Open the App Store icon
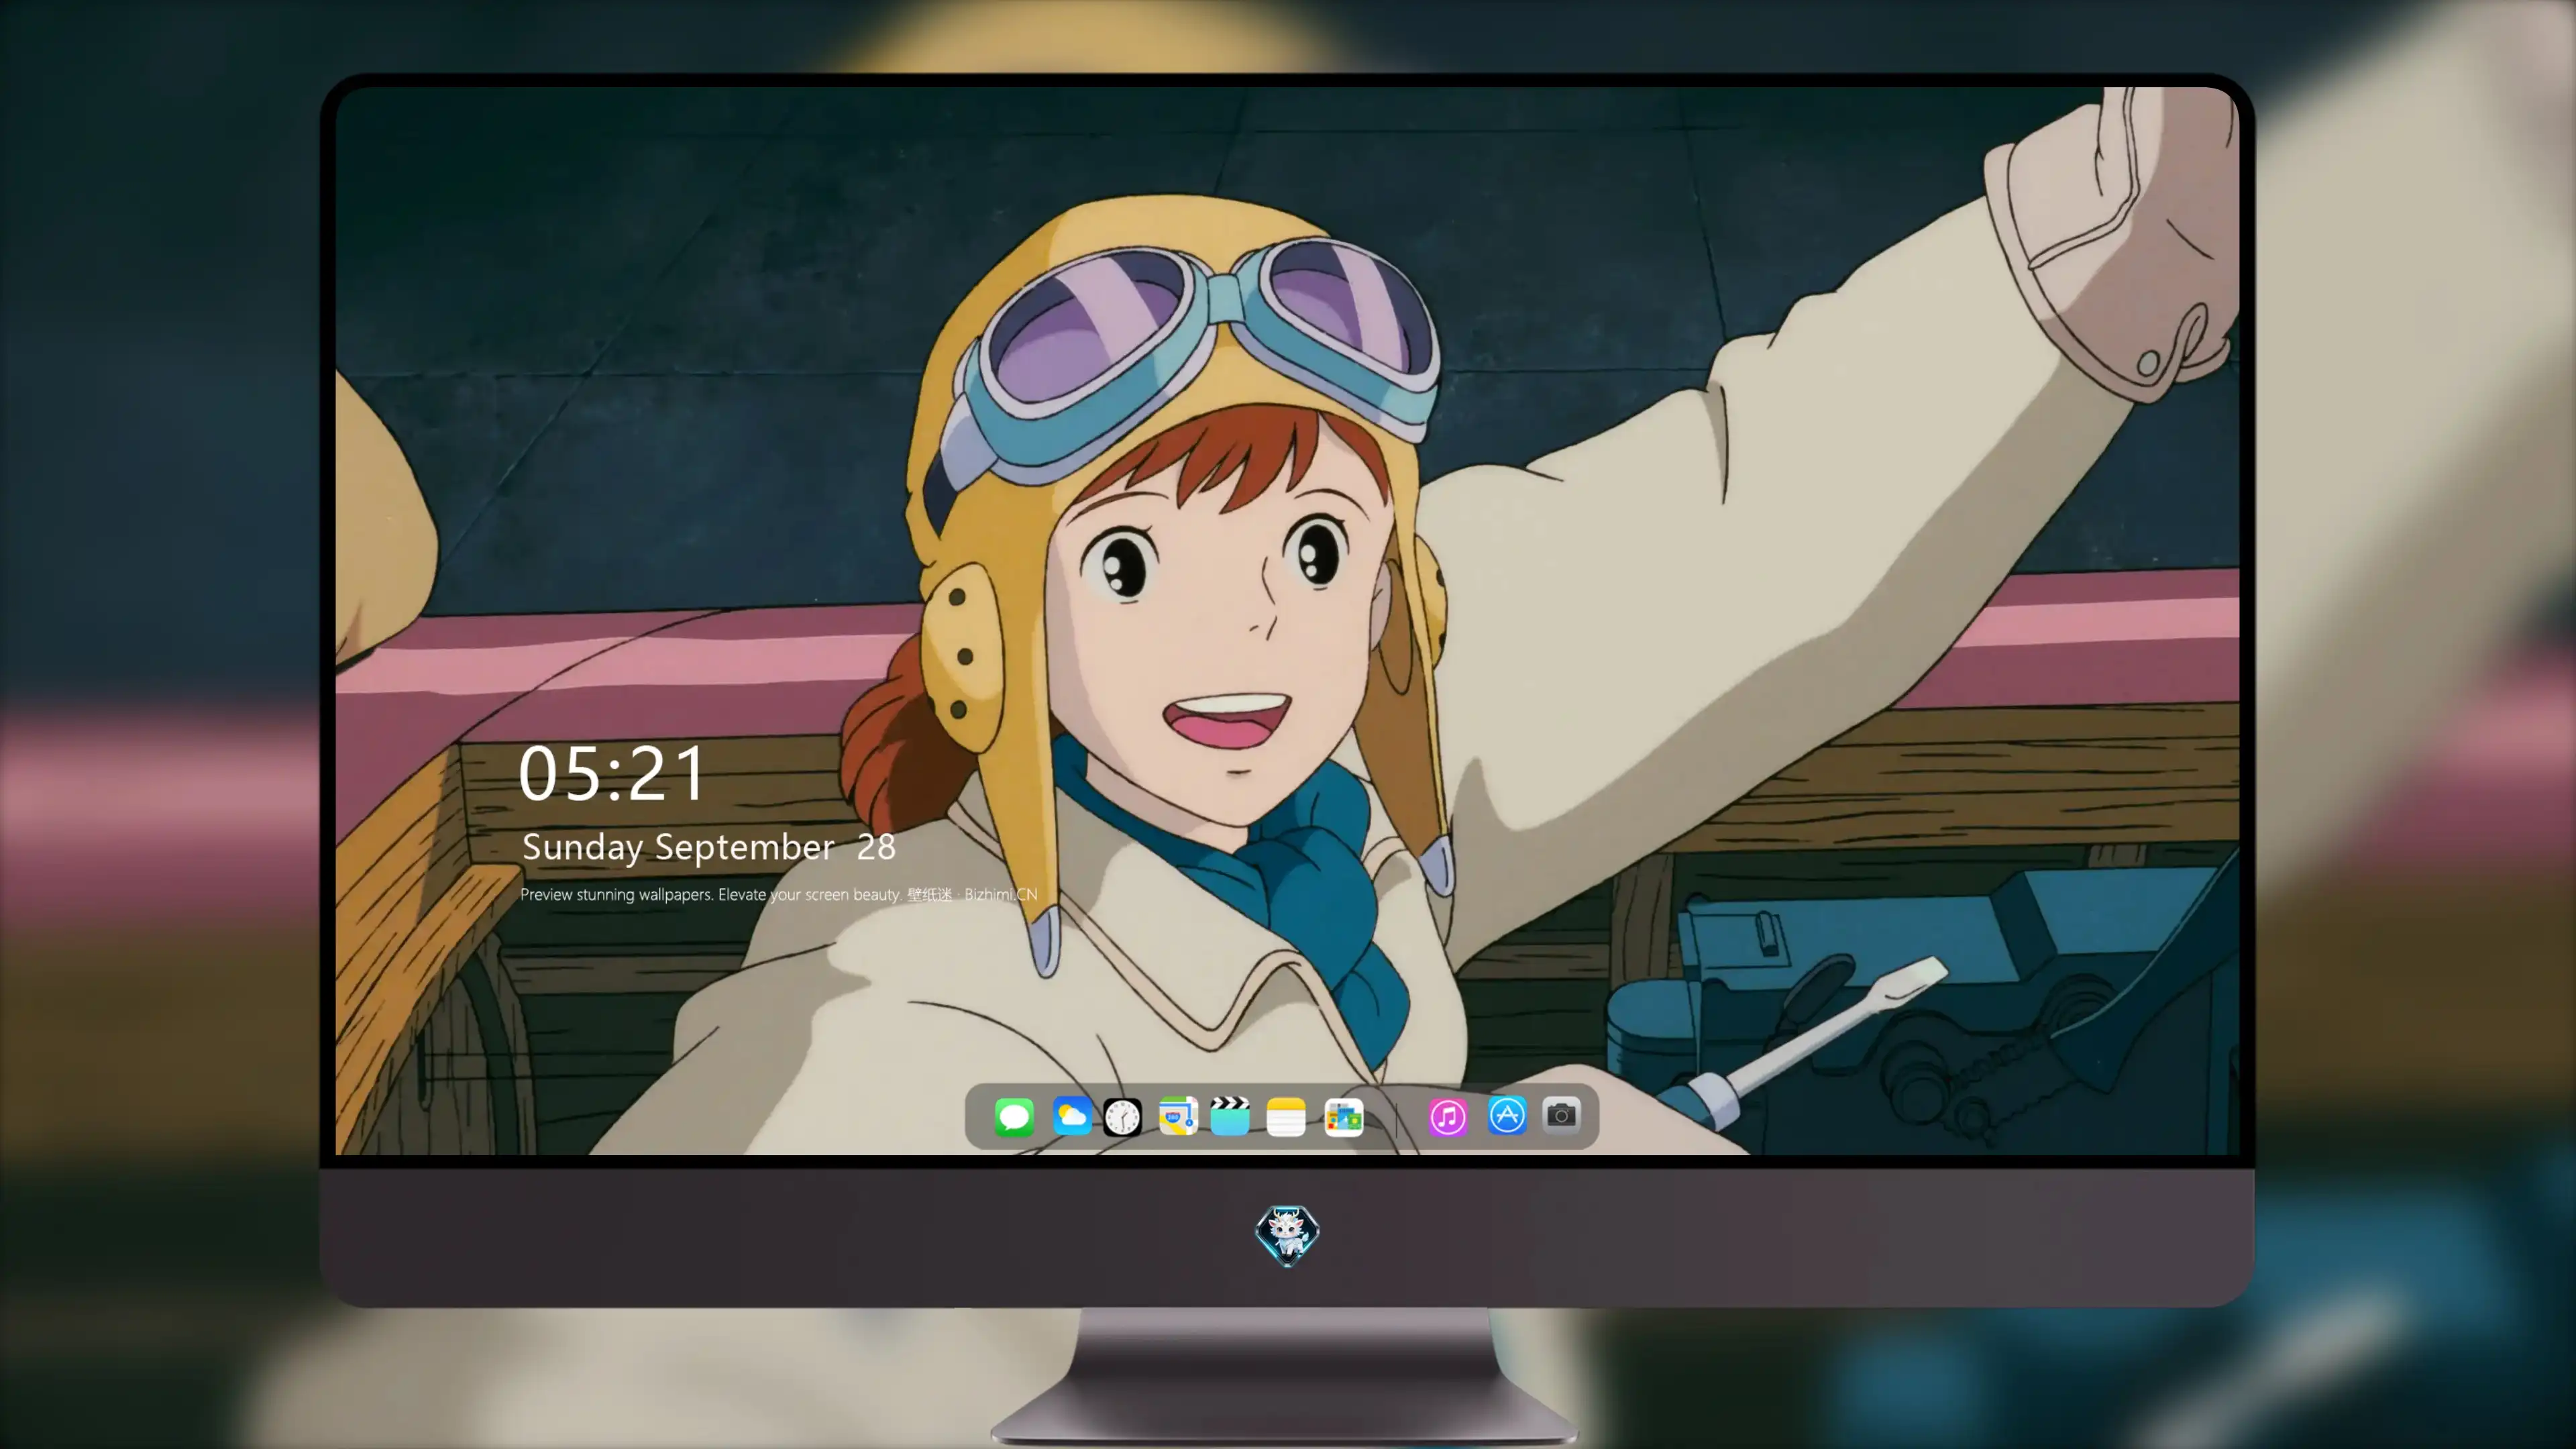Viewport: 2576px width, 1449px height. coord(1507,1116)
